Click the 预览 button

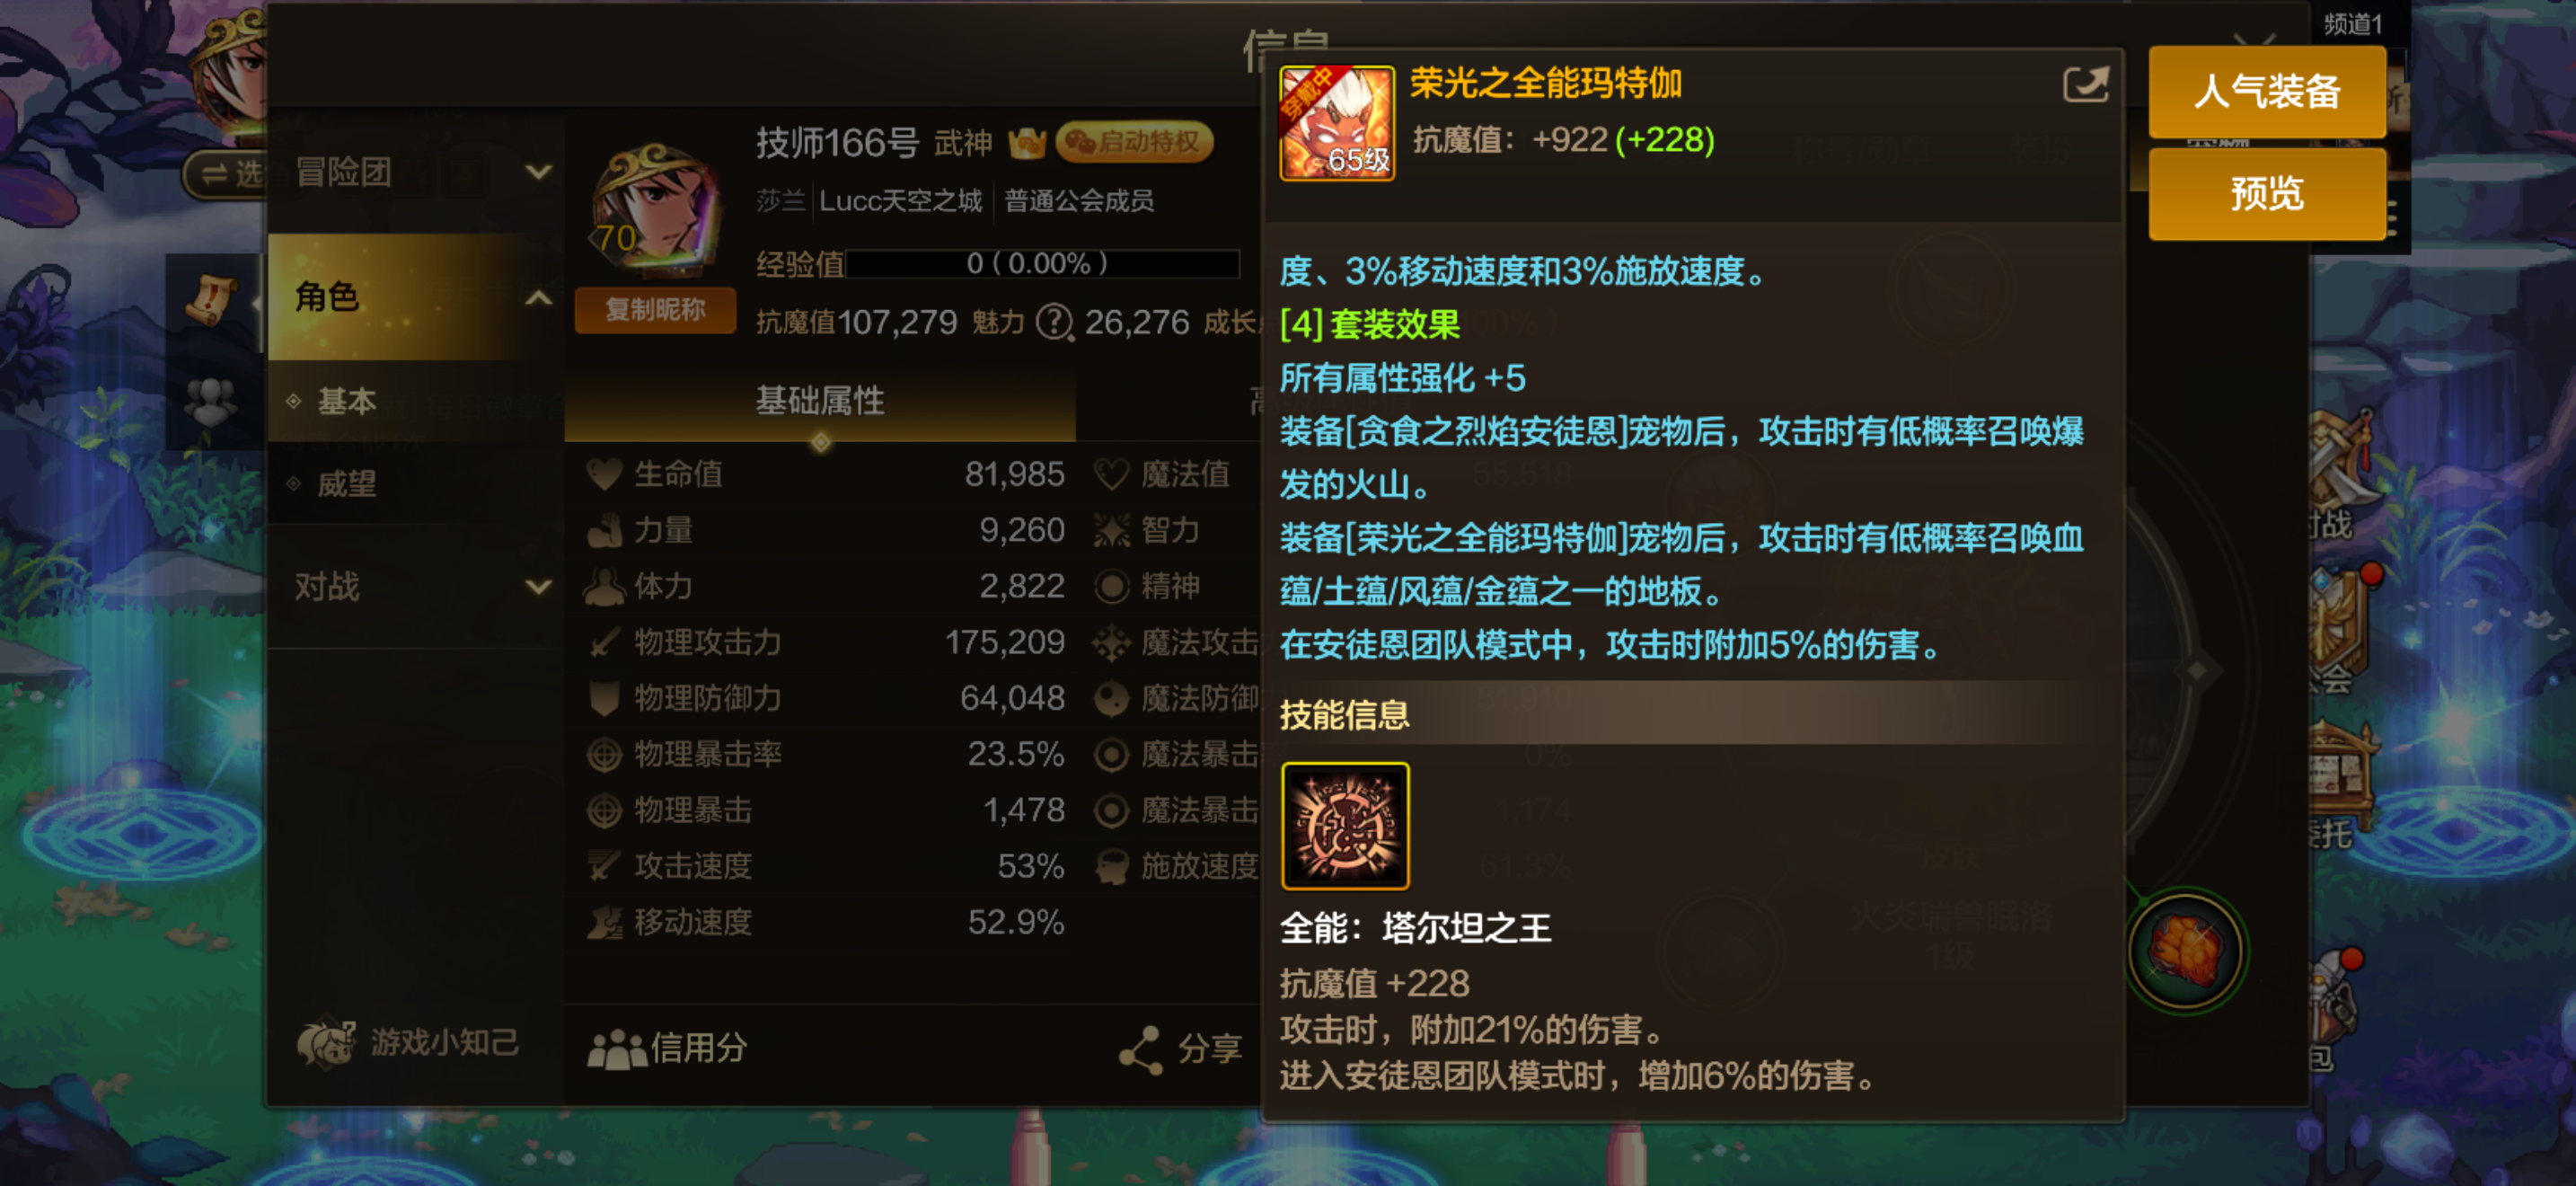point(2266,193)
